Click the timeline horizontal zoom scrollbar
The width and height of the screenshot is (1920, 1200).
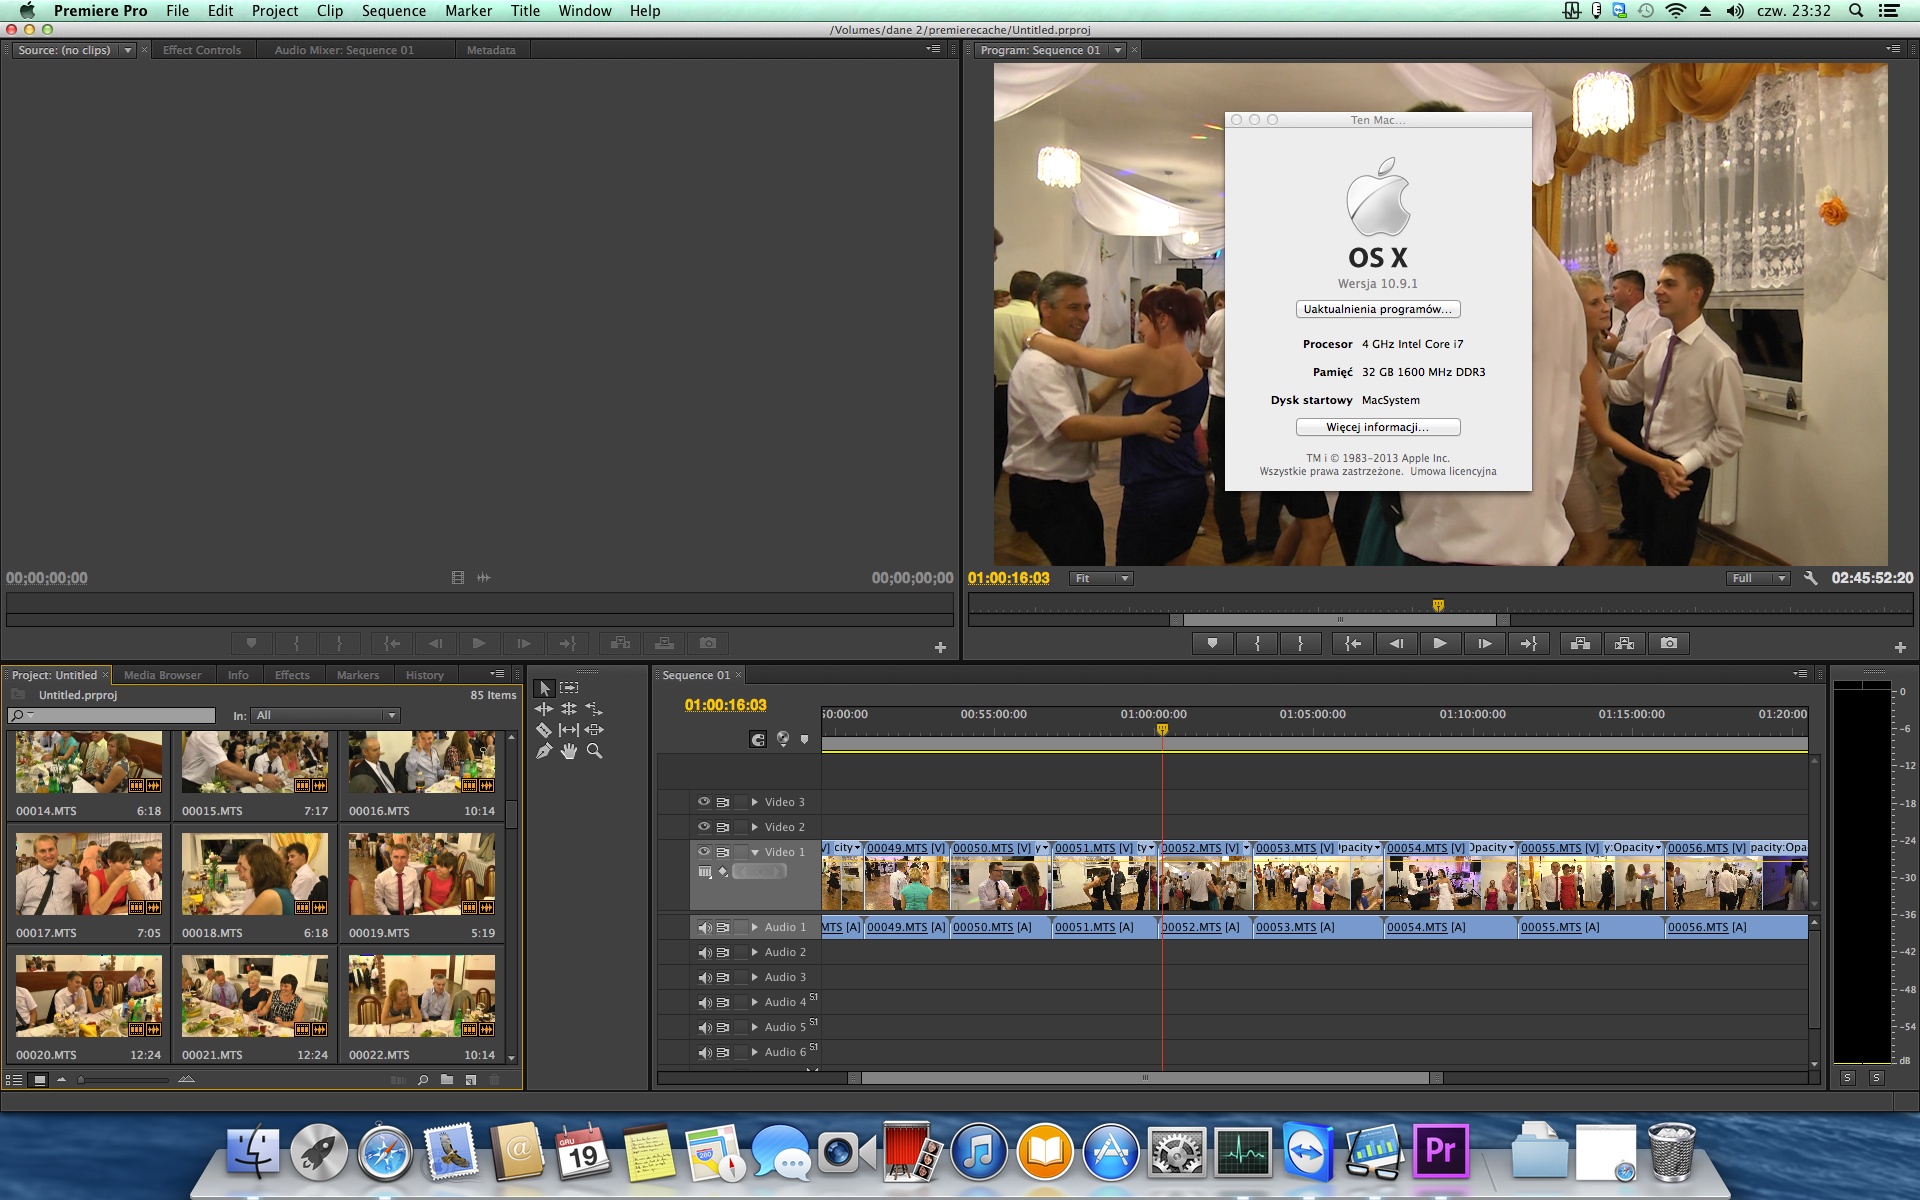[1146, 1078]
